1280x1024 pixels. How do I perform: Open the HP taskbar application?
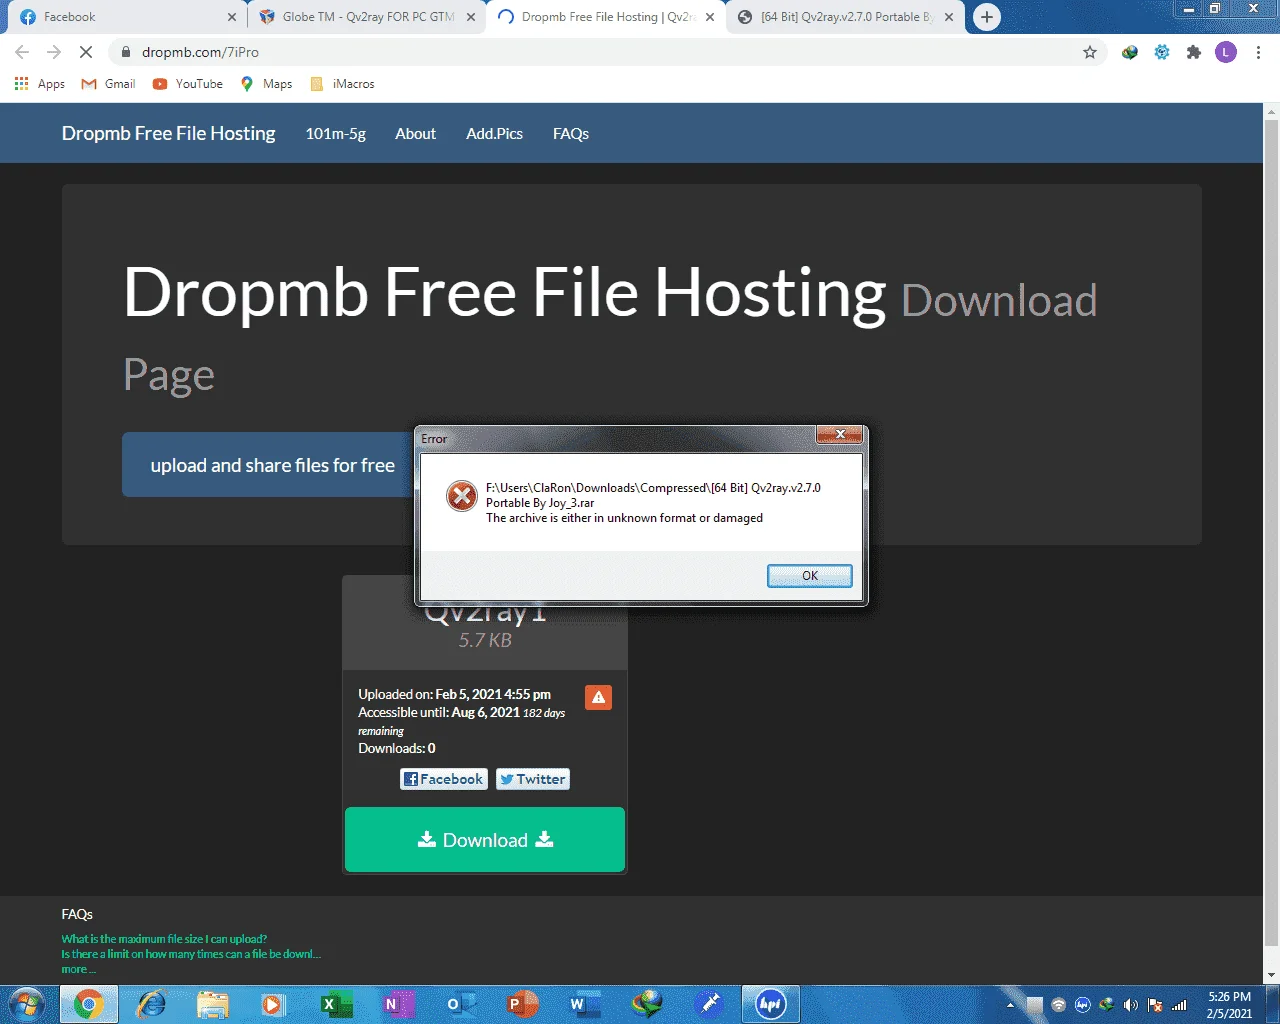coord(770,1004)
